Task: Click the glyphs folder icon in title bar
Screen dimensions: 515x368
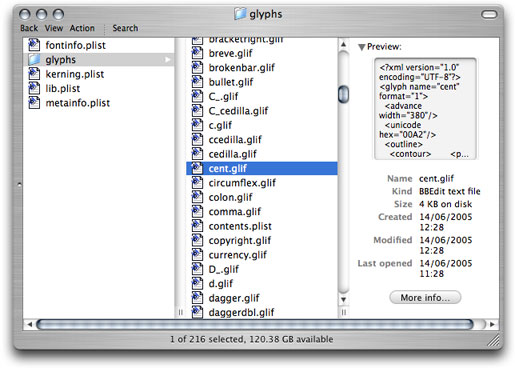Action: (240, 14)
